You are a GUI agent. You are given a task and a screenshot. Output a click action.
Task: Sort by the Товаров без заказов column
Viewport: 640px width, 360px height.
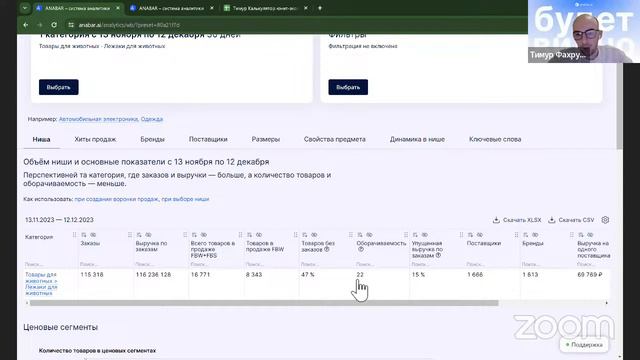pos(304,235)
